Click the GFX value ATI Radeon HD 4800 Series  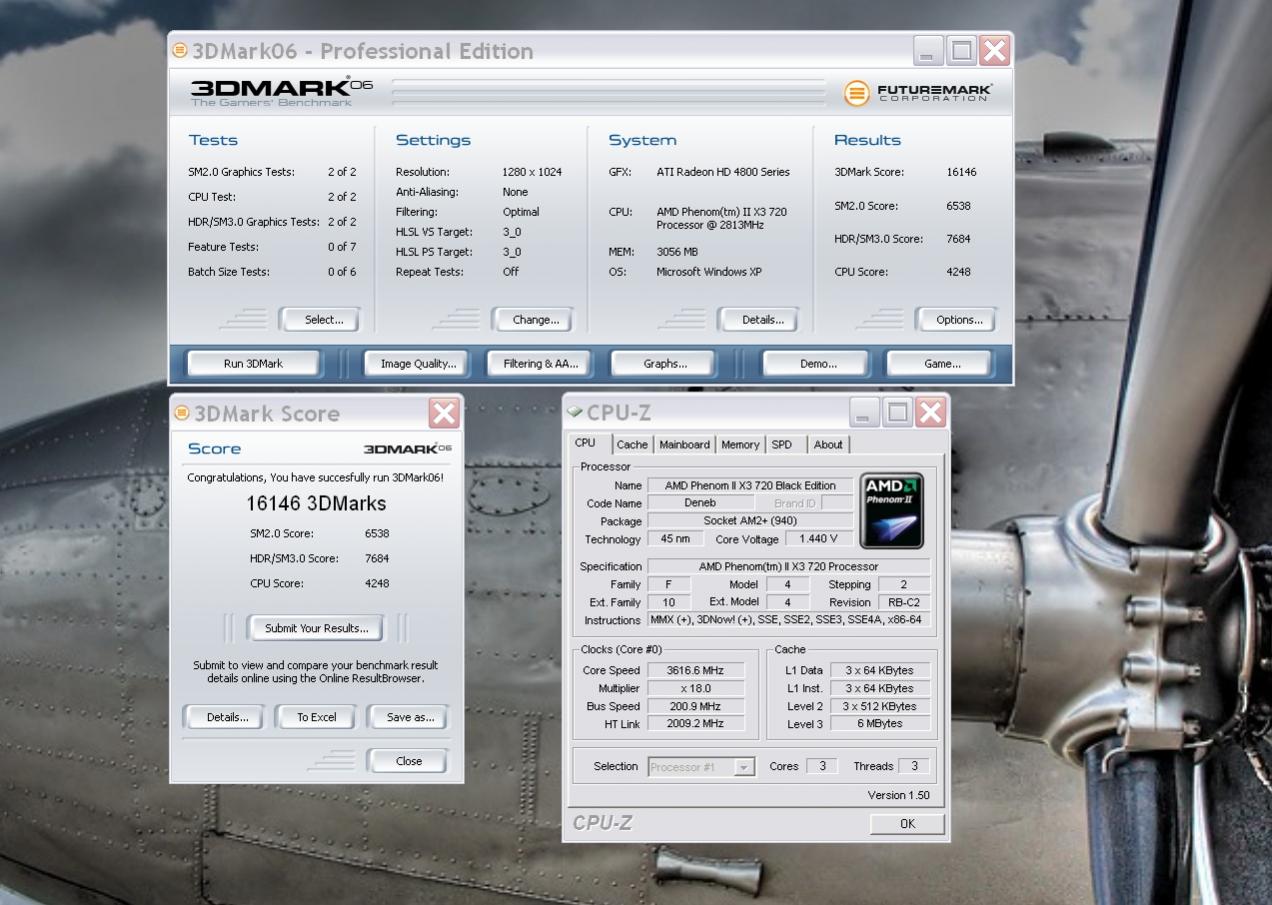(723, 172)
